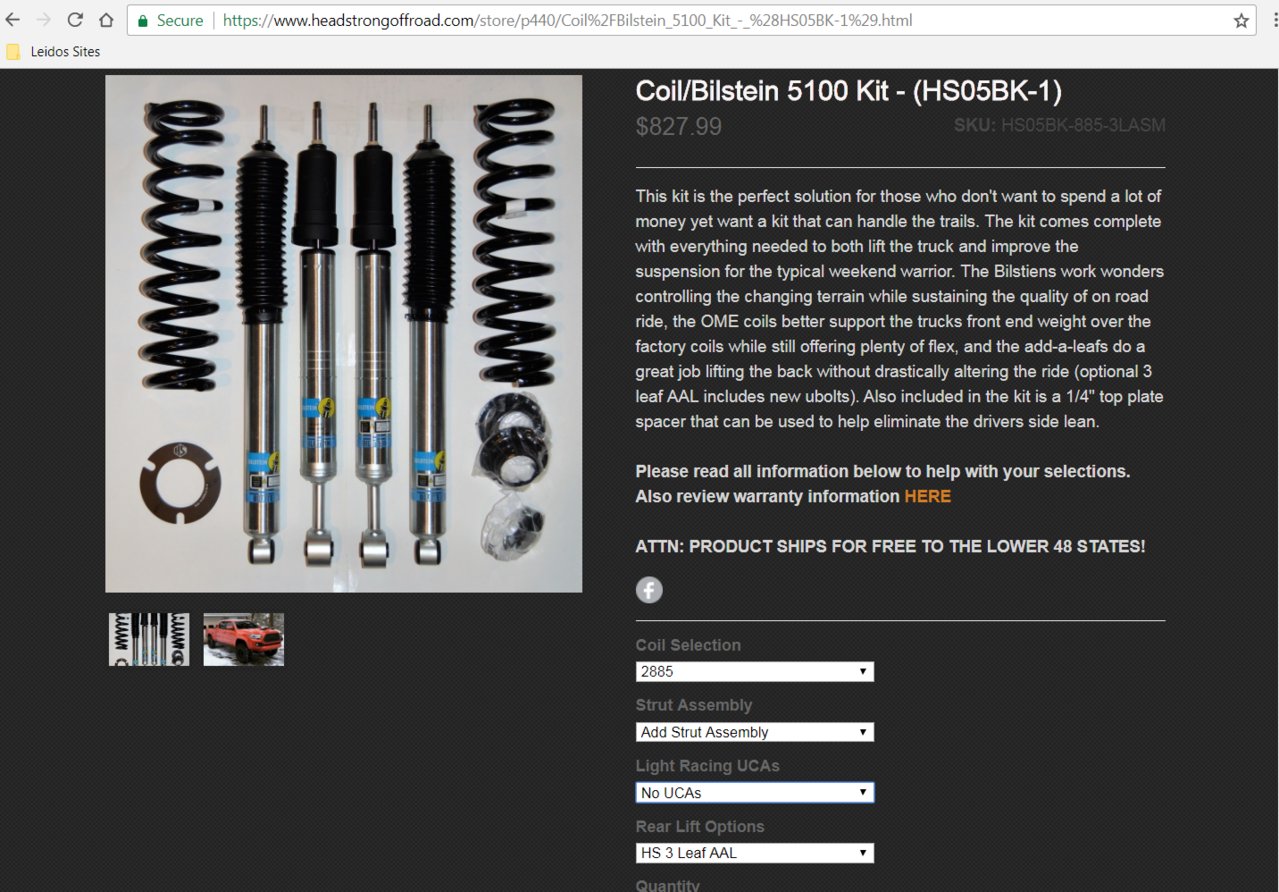Click the URL in the address bar
The image size is (1279, 892).
[x=567, y=20]
